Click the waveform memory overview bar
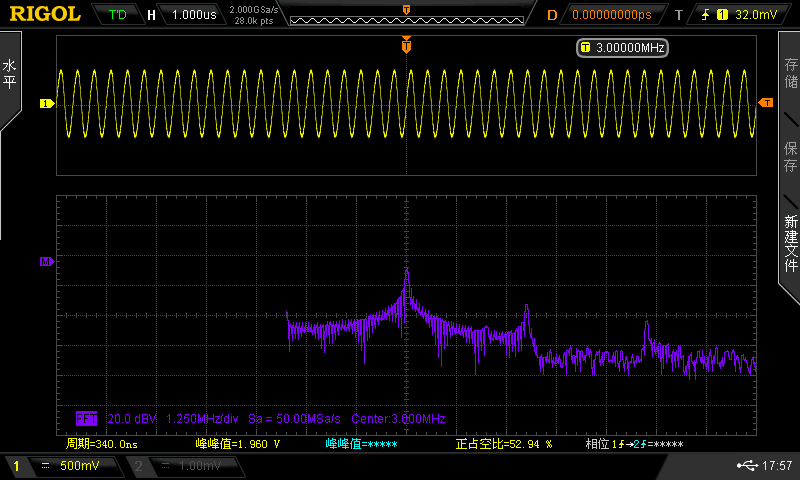Viewport: 800px width, 480px height. (x=407, y=20)
